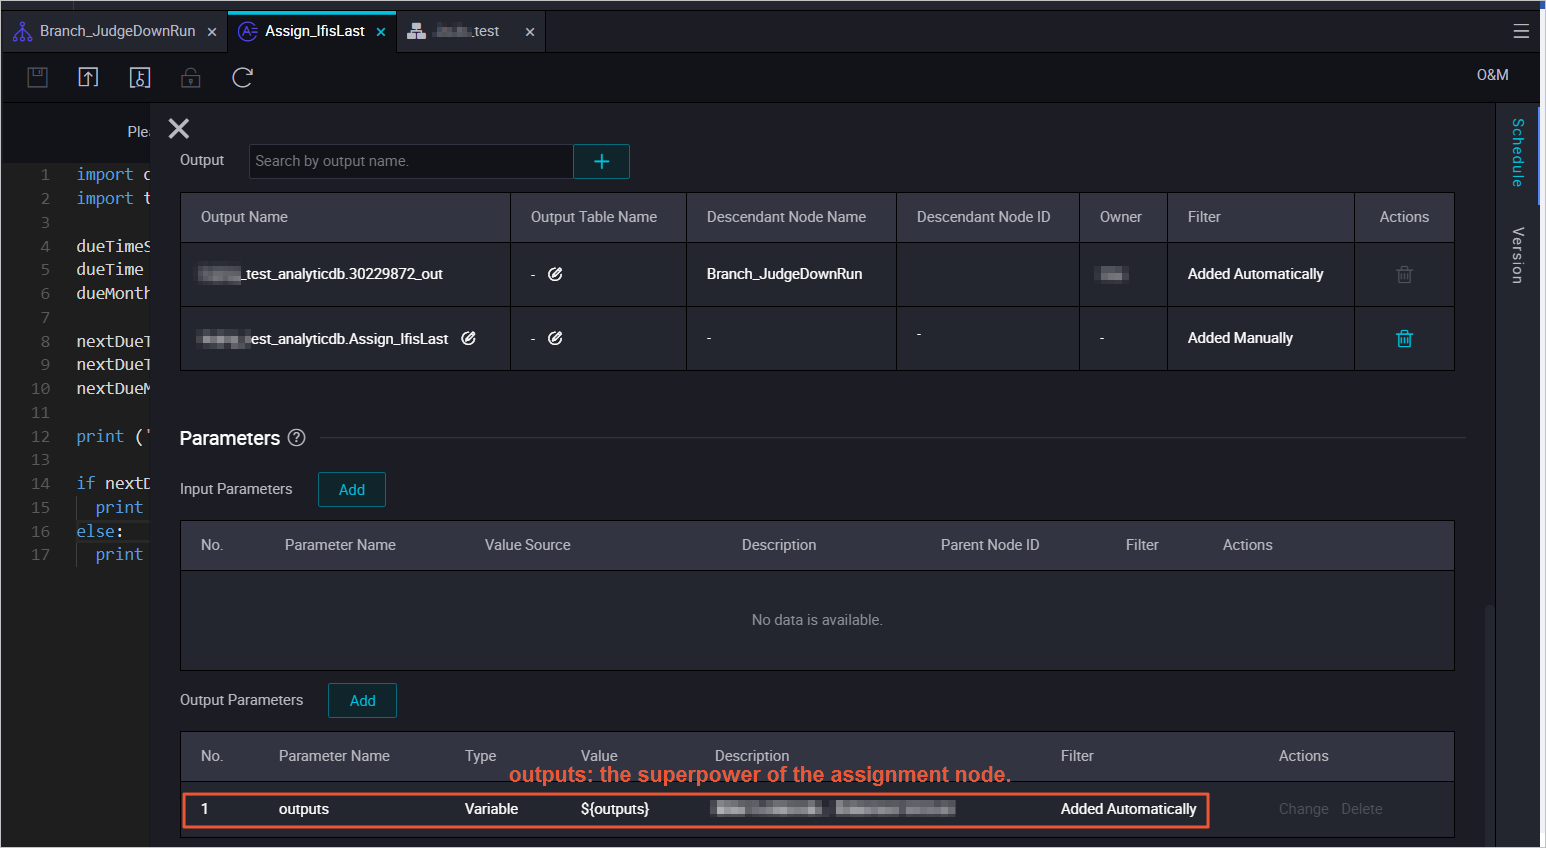Image resolution: width=1546 pixels, height=848 pixels.
Task: Click Branch_JudgeDownRun descendant node name
Action: point(784,274)
